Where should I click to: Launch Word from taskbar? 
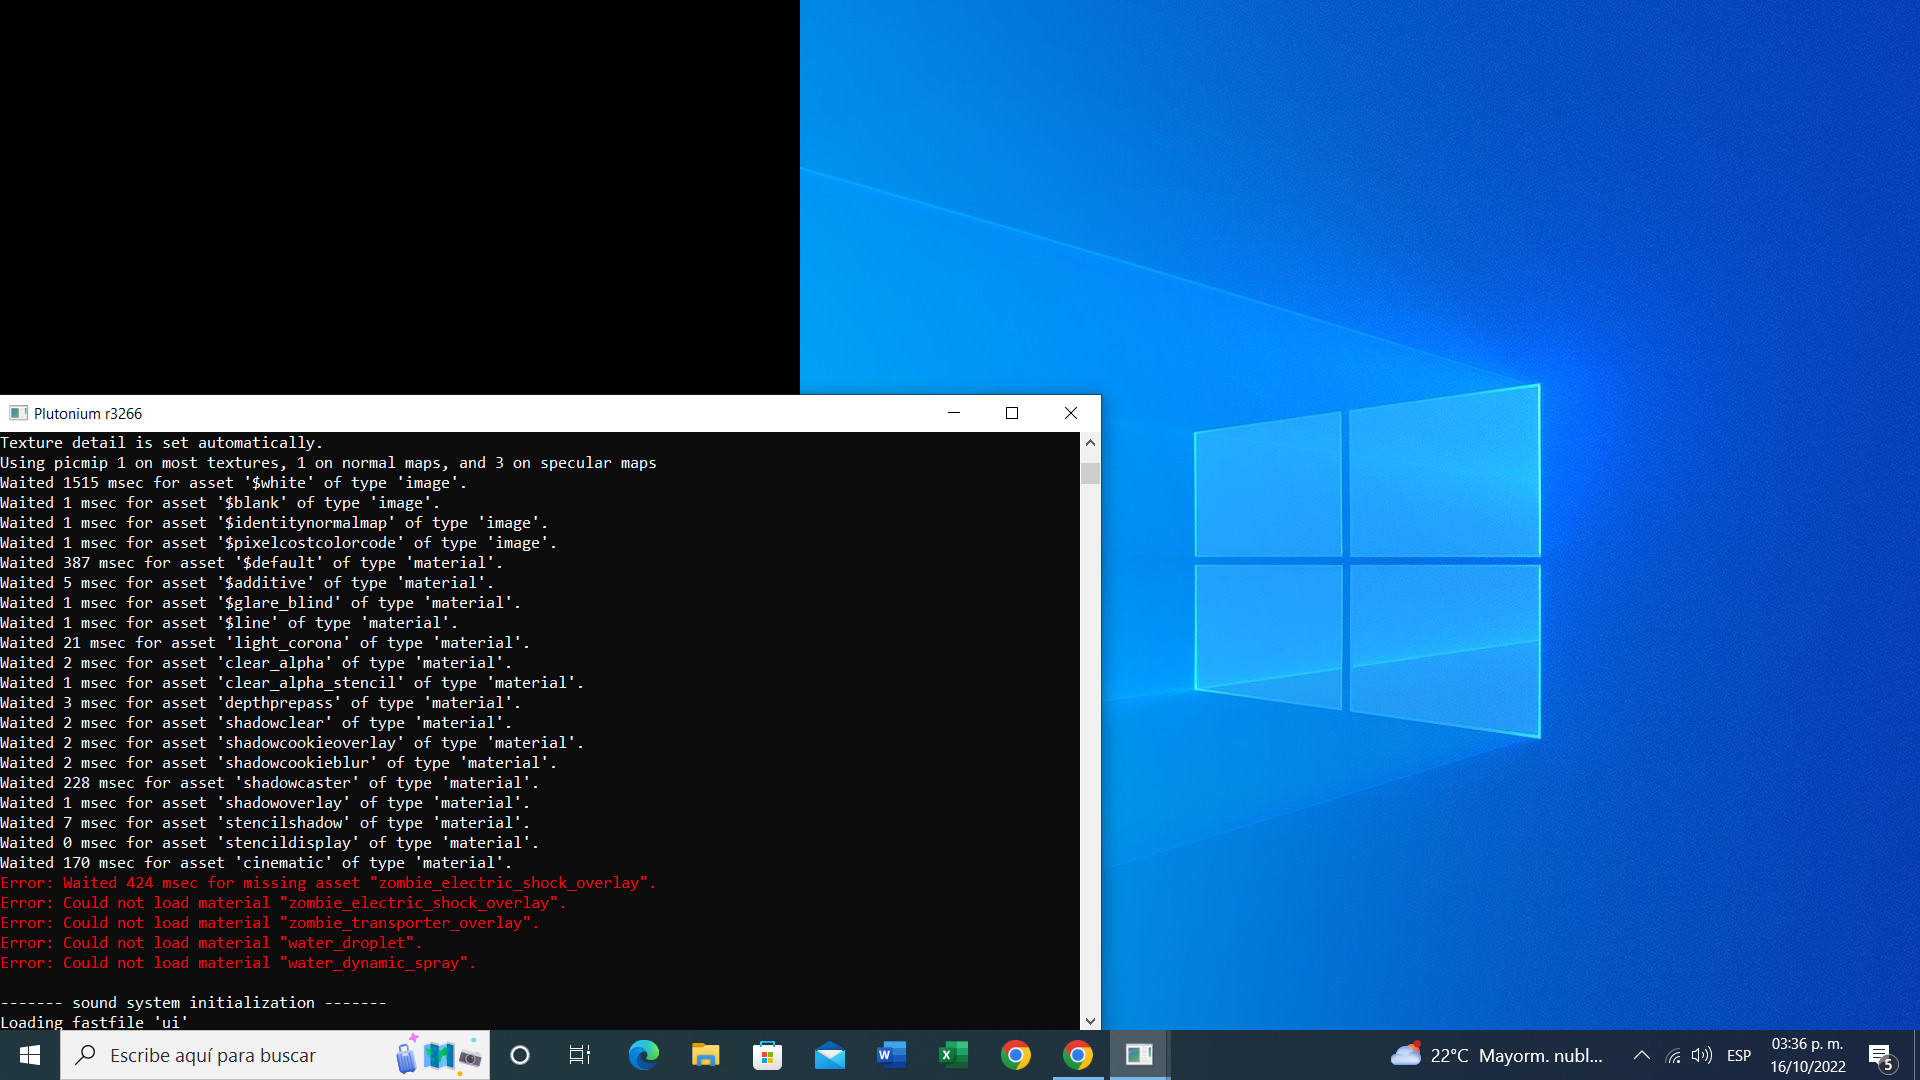[x=891, y=1055]
